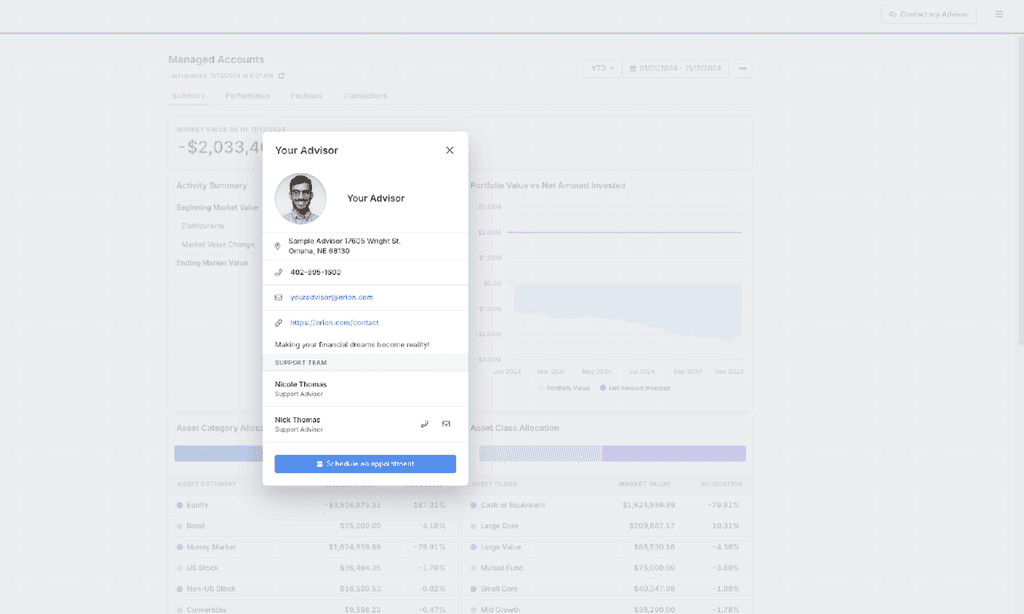Open the date range picker 01/01/2024 - 11/12/2024

[675, 68]
